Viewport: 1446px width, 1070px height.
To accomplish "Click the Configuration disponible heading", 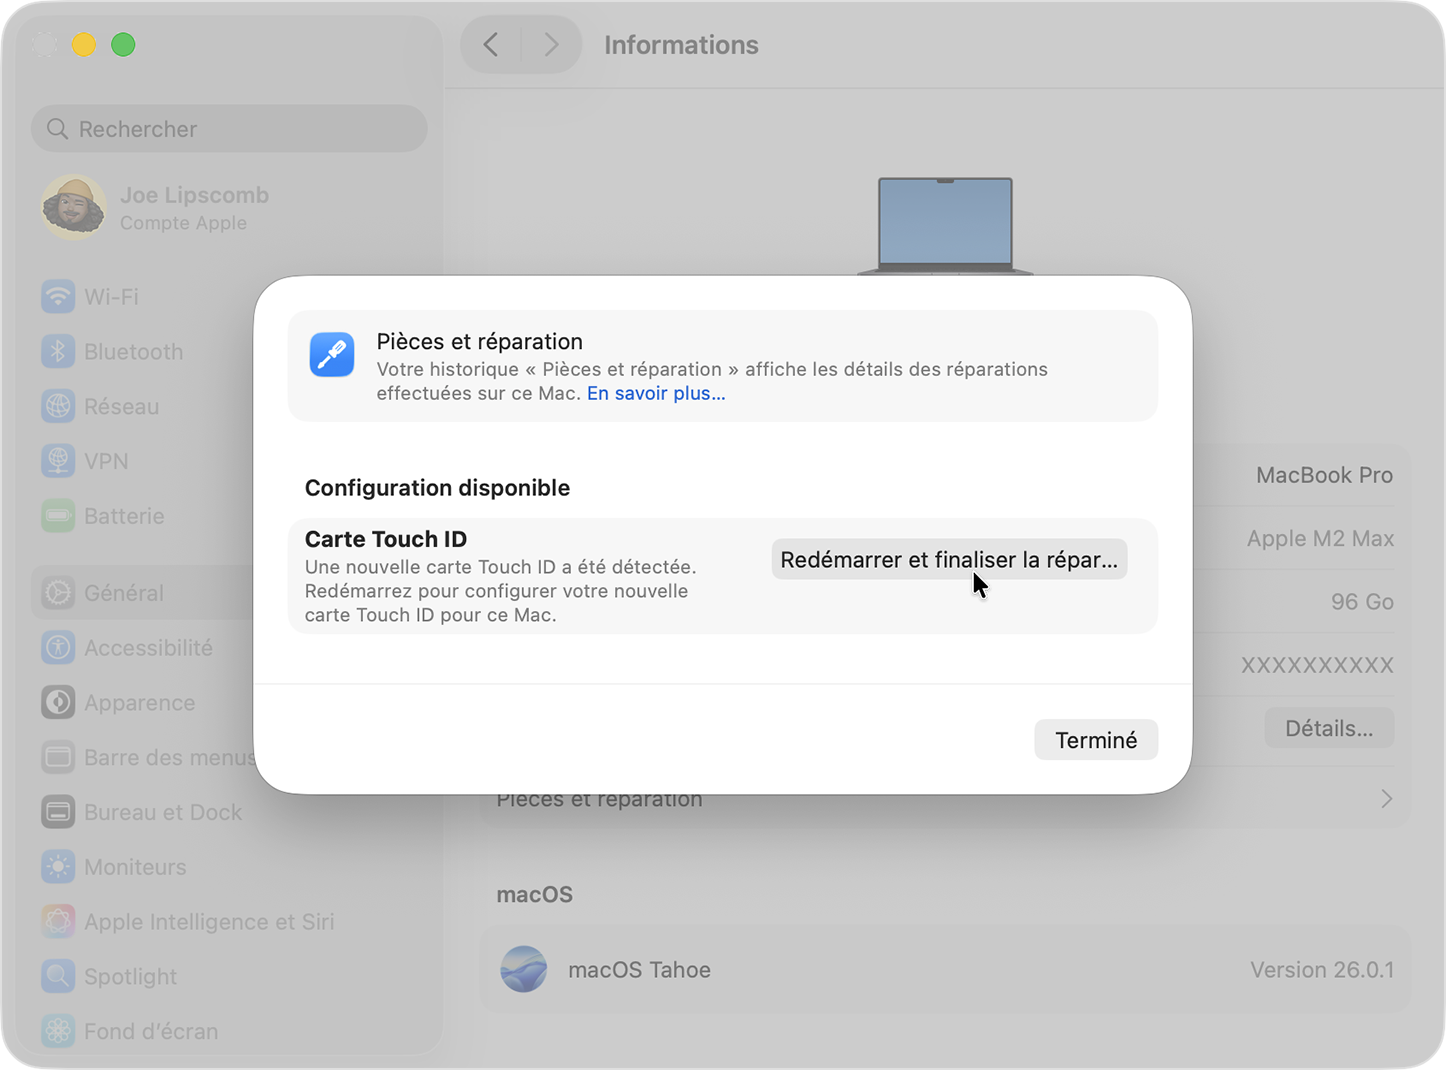I will coord(437,488).
